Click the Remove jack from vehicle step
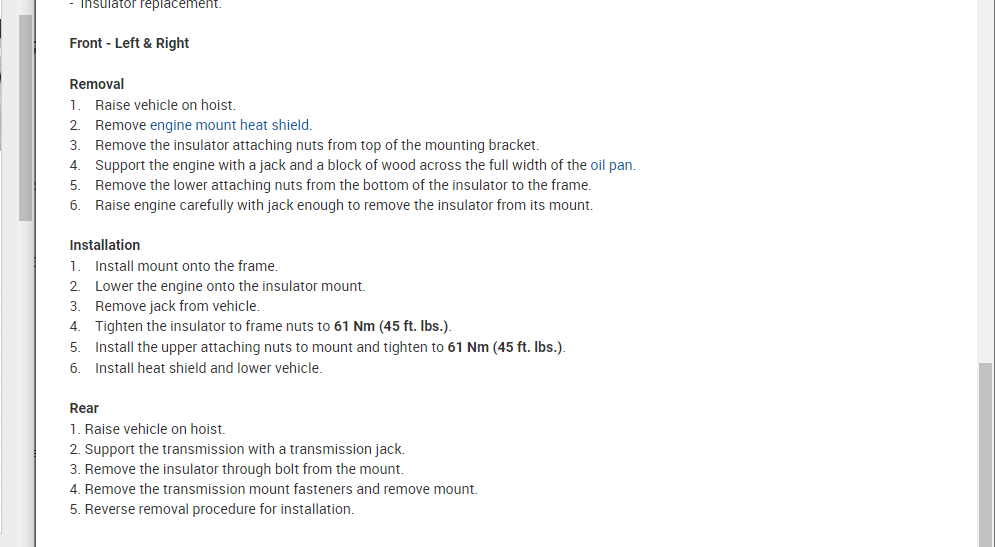The width and height of the screenshot is (995, 547). click(x=177, y=306)
